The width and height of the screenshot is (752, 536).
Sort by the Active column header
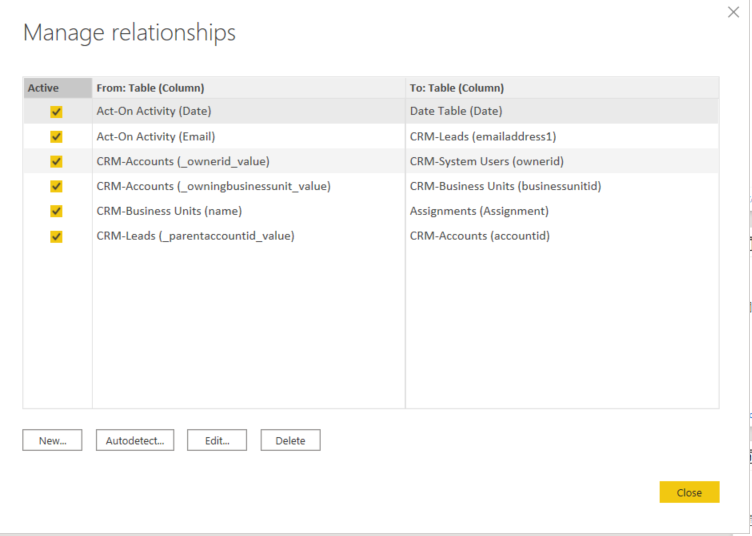point(58,88)
